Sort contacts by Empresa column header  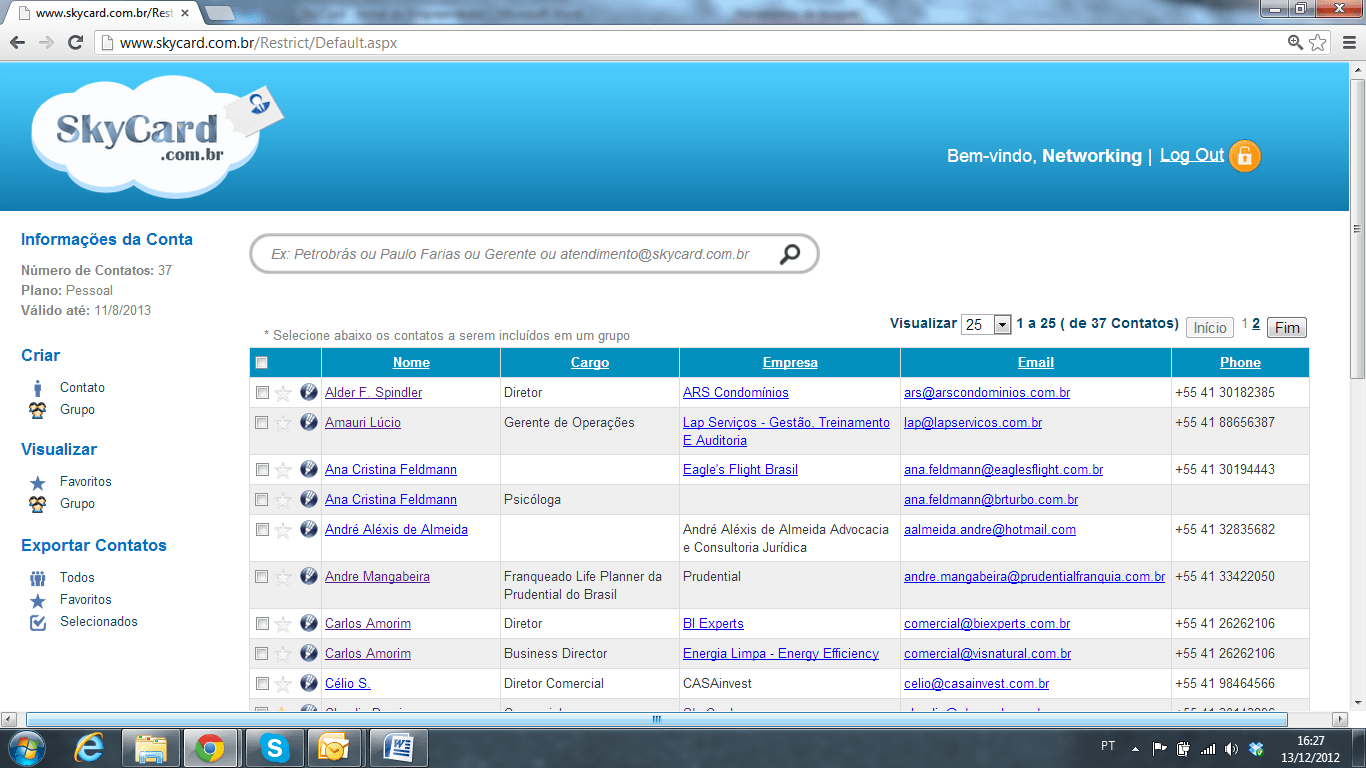coord(790,363)
